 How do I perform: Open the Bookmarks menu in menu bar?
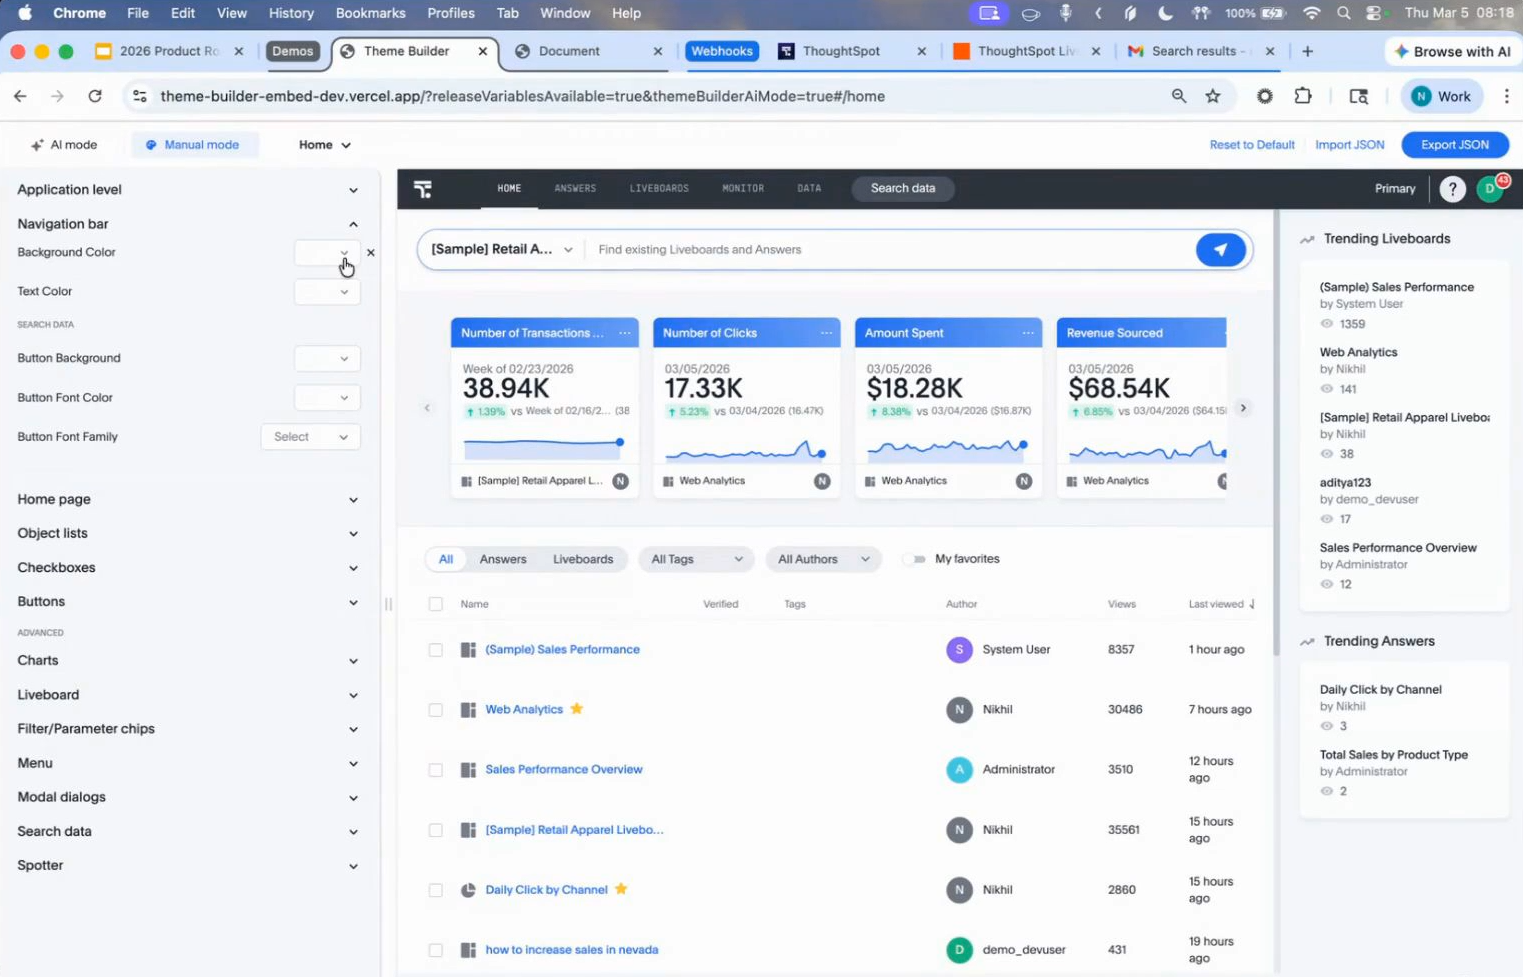(x=370, y=13)
